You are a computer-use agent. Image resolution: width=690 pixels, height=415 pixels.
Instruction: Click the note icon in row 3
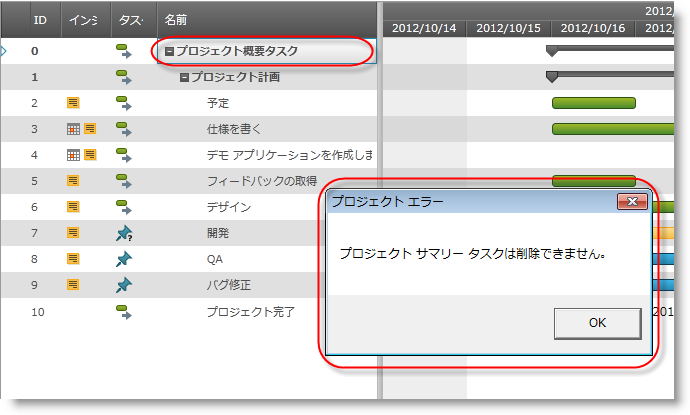point(90,129)
